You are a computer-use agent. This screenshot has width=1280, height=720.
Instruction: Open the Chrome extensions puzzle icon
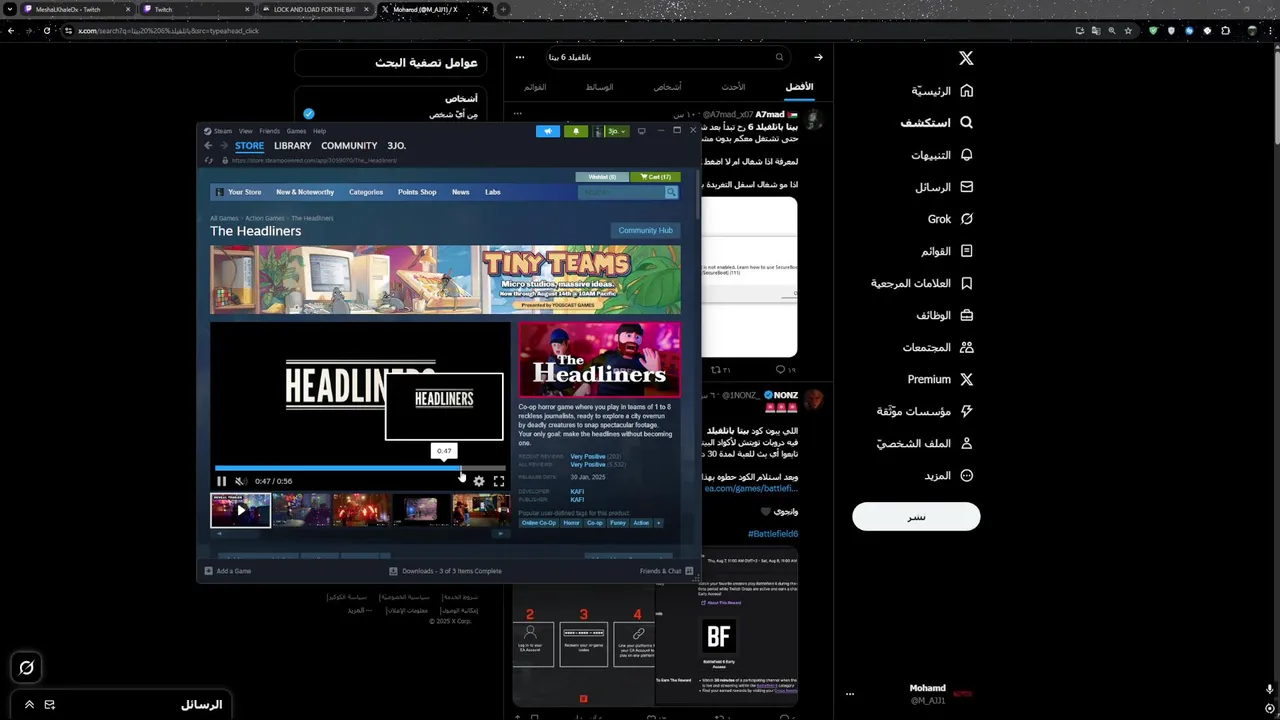(x=1225, y=31)
